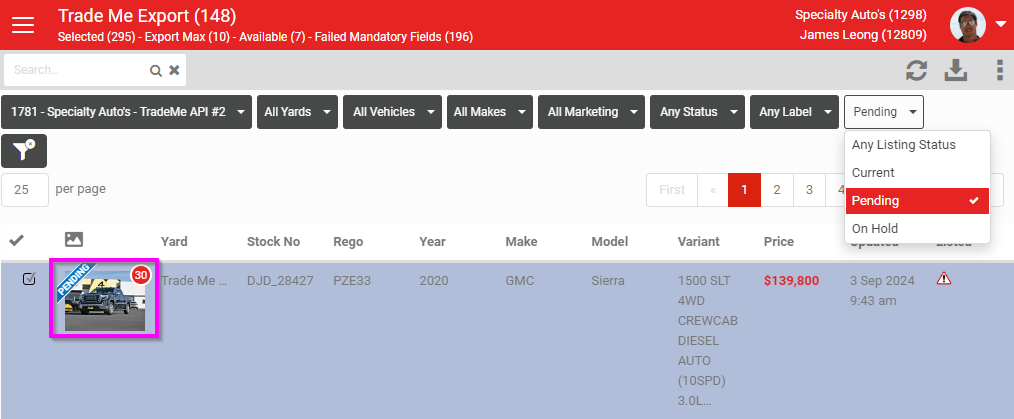Screen dimensions: 1014x419
Task: Click the download icon
Action: [956, 70]
